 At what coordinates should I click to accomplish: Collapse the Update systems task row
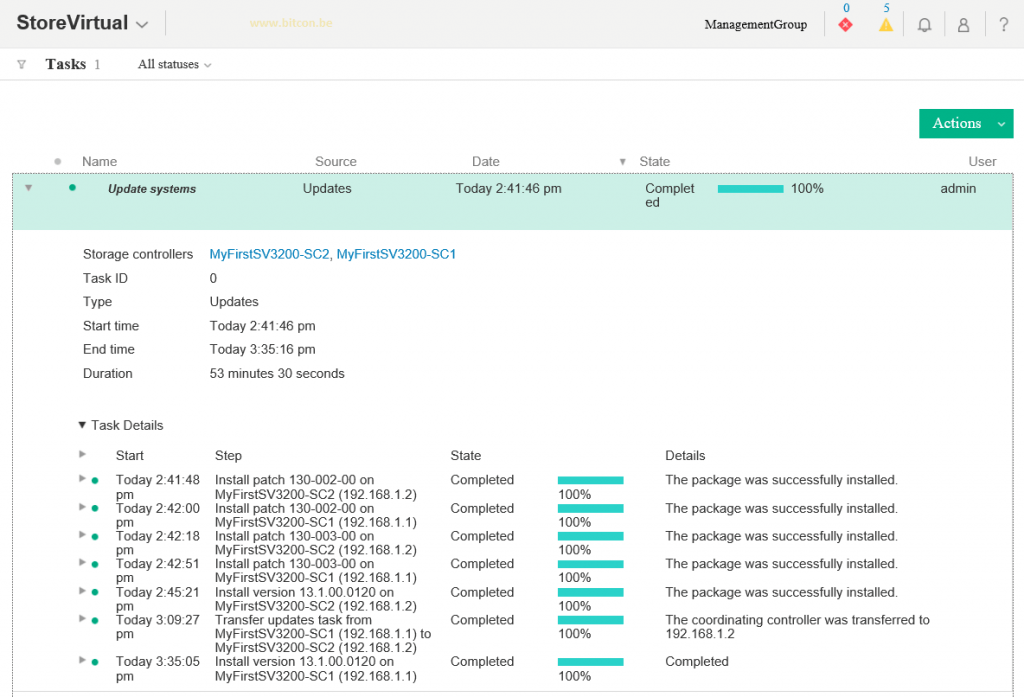point(29,188)
